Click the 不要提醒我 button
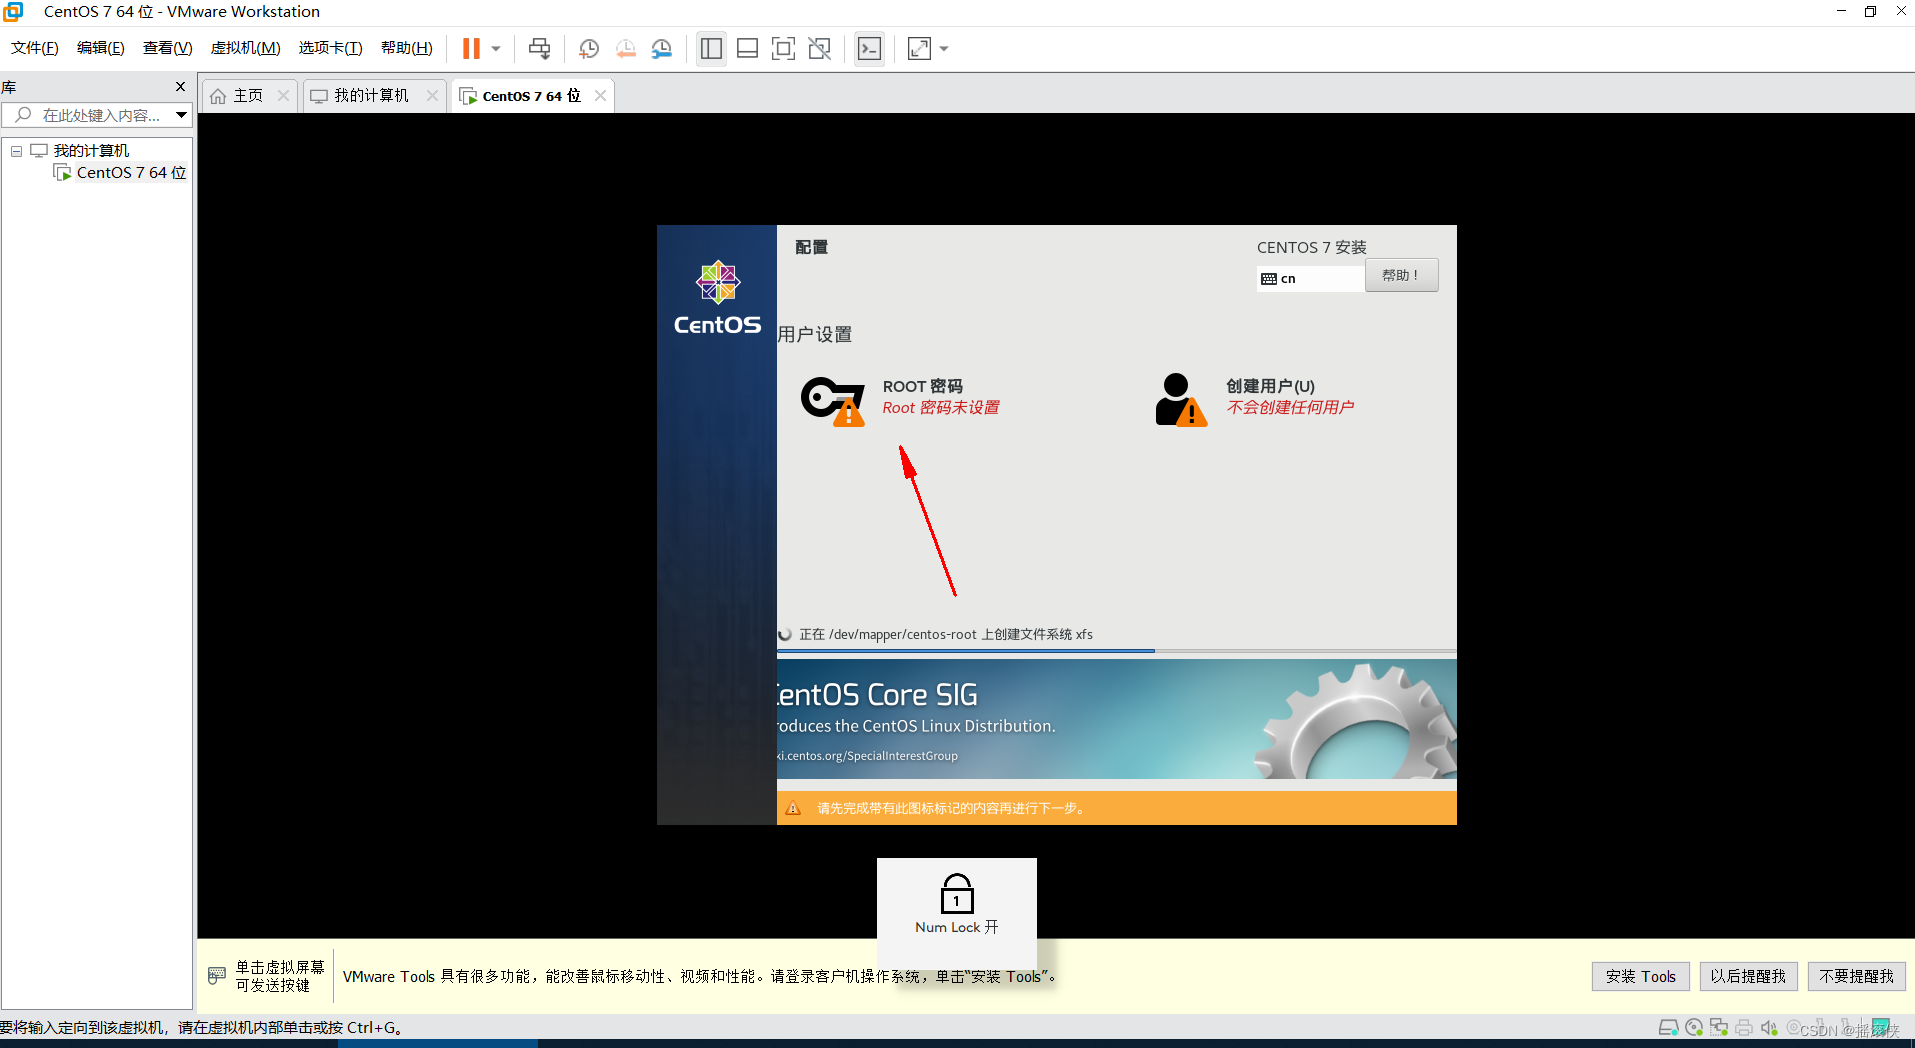This screenshot has width=1915, height=1048. click(x=1856, y=976)
